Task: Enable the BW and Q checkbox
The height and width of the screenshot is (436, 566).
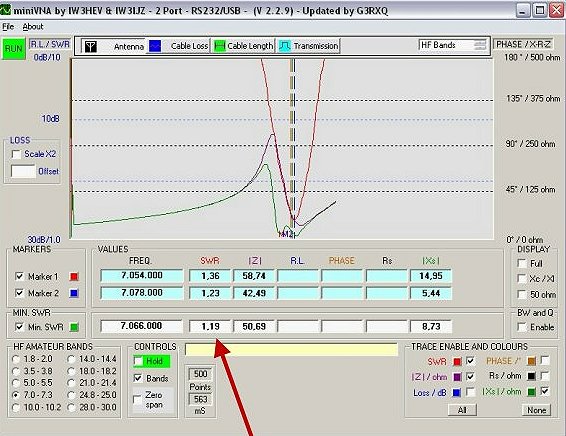Action: [x=522, y=327]
